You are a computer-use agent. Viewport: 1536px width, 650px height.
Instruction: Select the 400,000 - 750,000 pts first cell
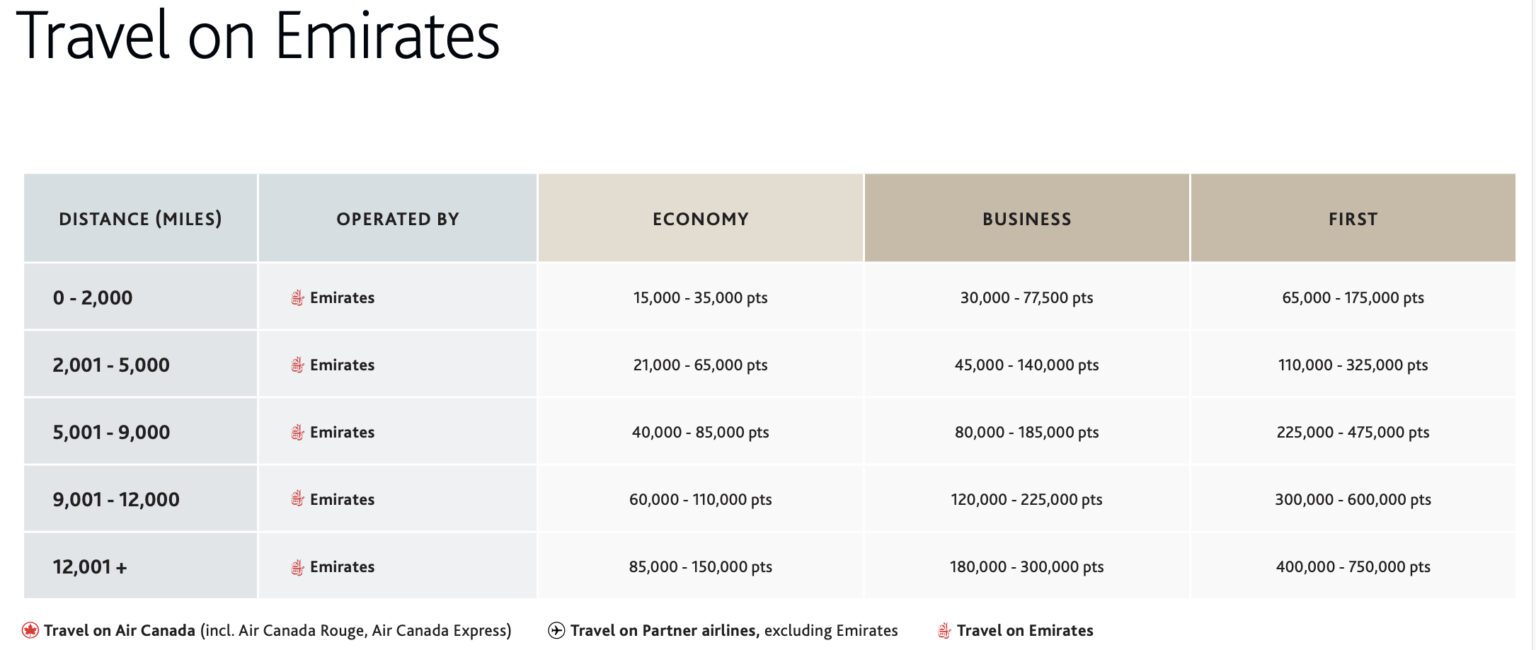[1353, 567]
